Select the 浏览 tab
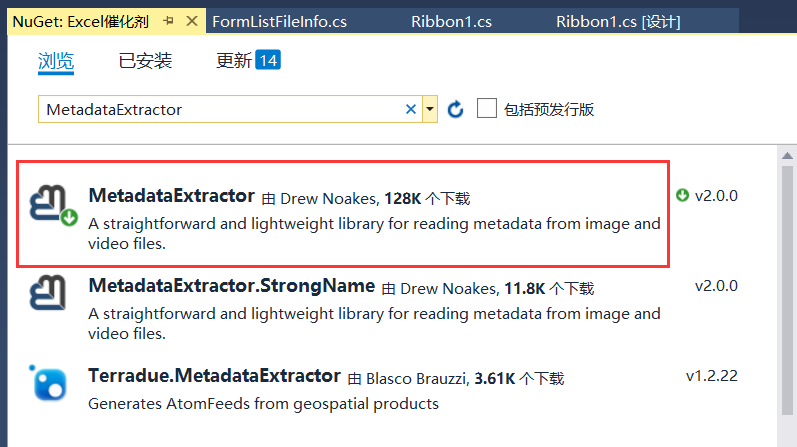The image size is (797, 447). (56, 61)
